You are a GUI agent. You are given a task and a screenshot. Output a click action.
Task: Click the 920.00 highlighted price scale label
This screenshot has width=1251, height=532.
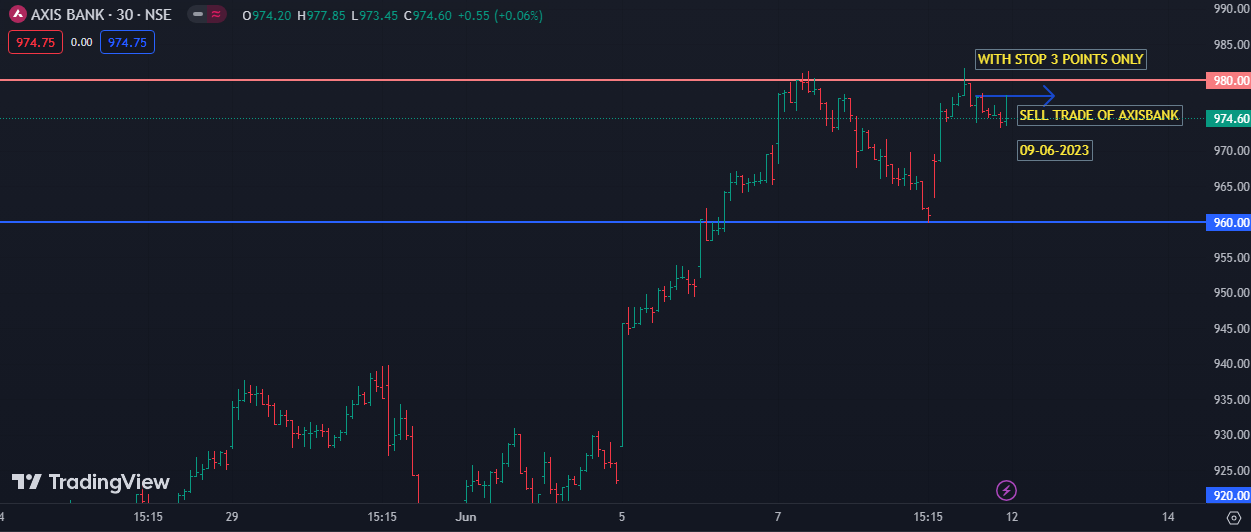(x=1228, y=495)
